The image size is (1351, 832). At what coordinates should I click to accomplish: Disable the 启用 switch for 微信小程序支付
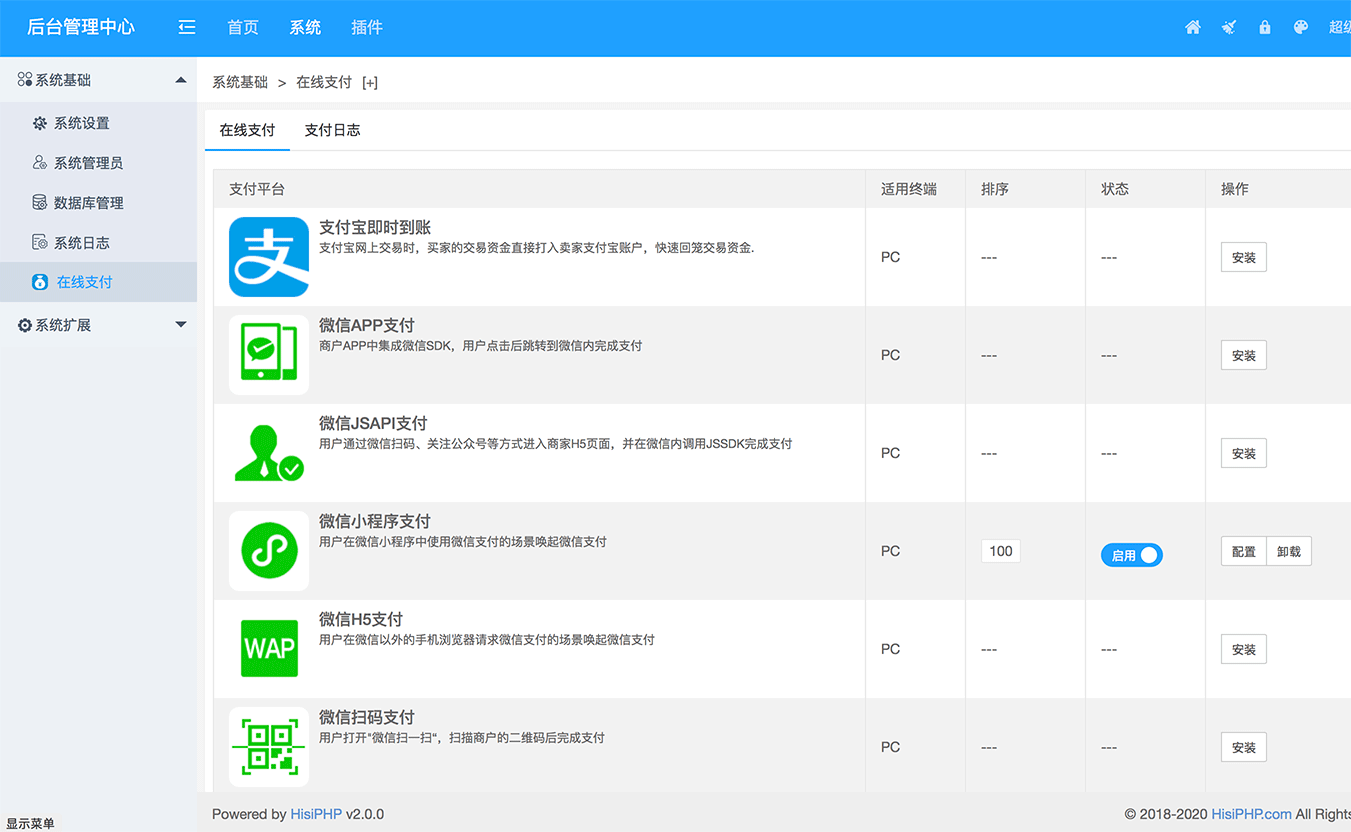1132,555
